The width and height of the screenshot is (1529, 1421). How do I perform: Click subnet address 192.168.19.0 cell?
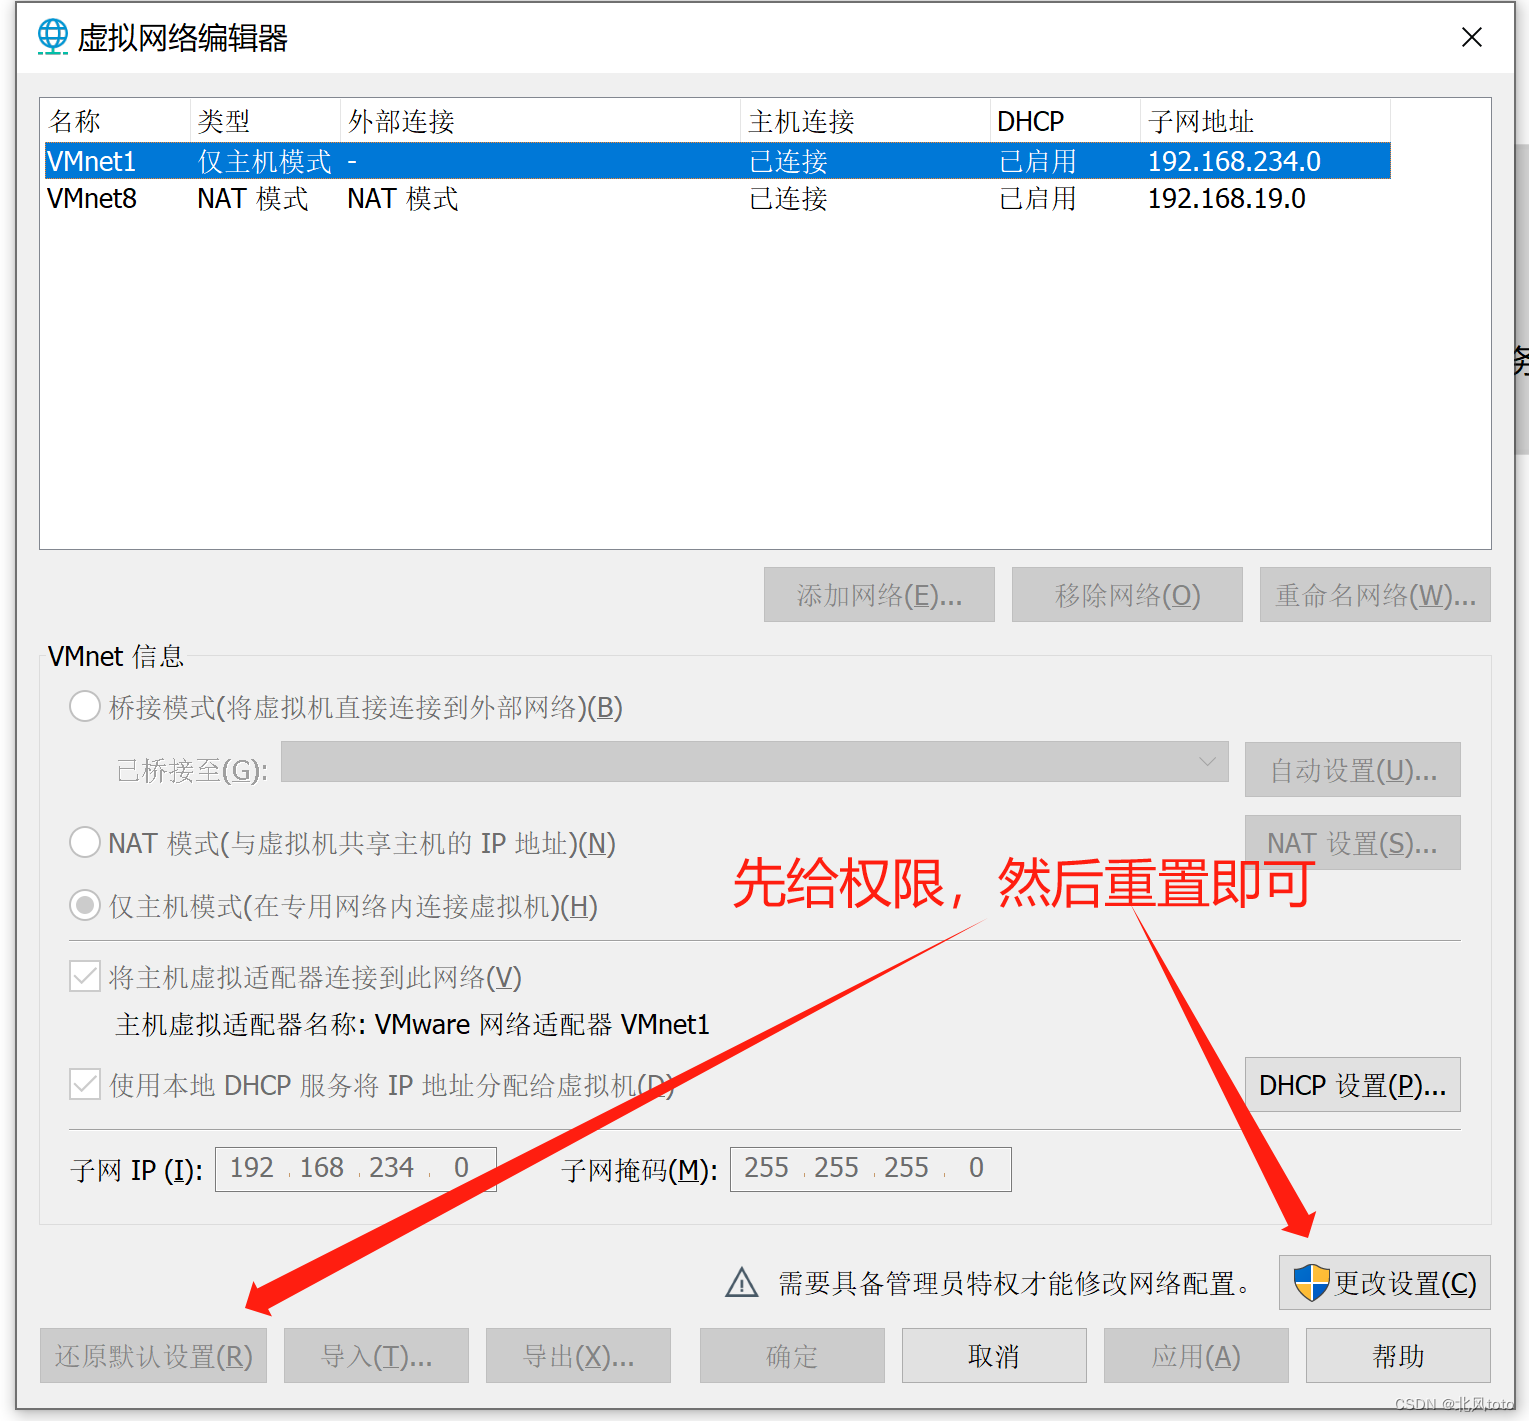point(1226,198)
